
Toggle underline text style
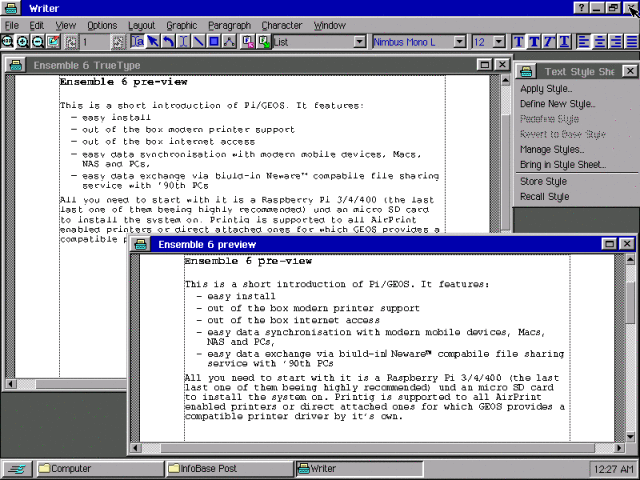[x=564, y=42]
